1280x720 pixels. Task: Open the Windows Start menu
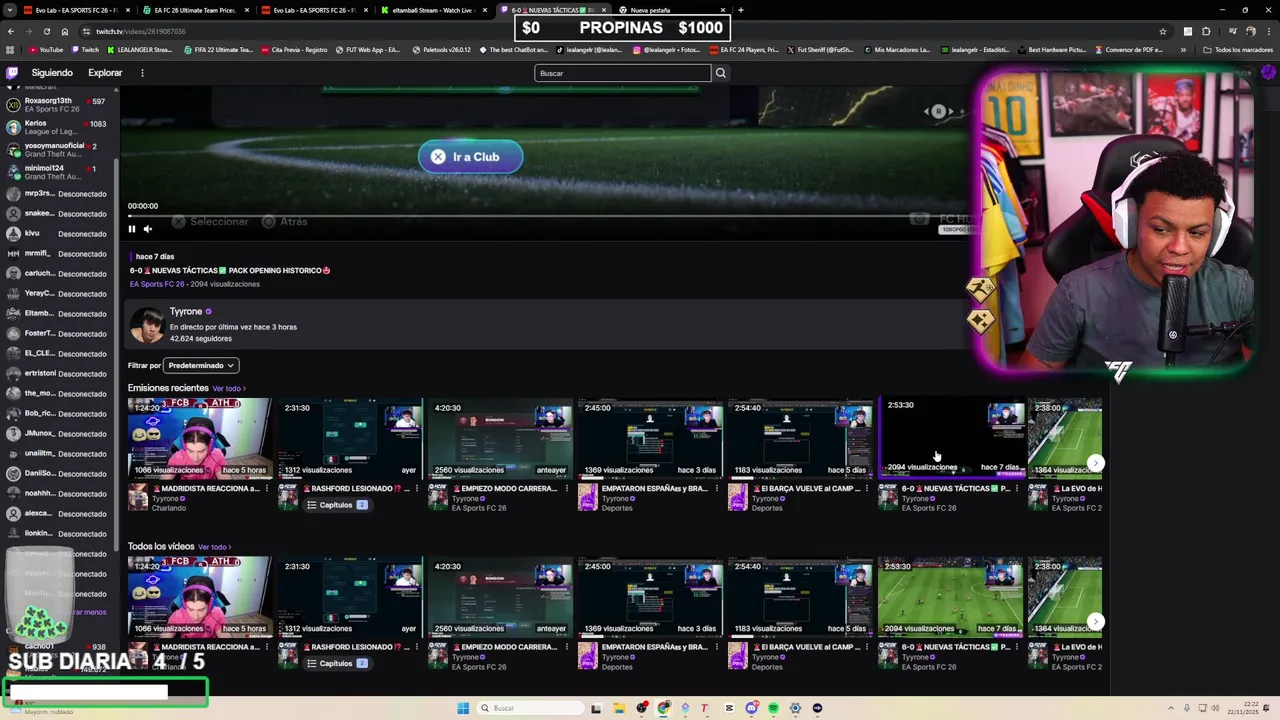click(x=463, y=708)
